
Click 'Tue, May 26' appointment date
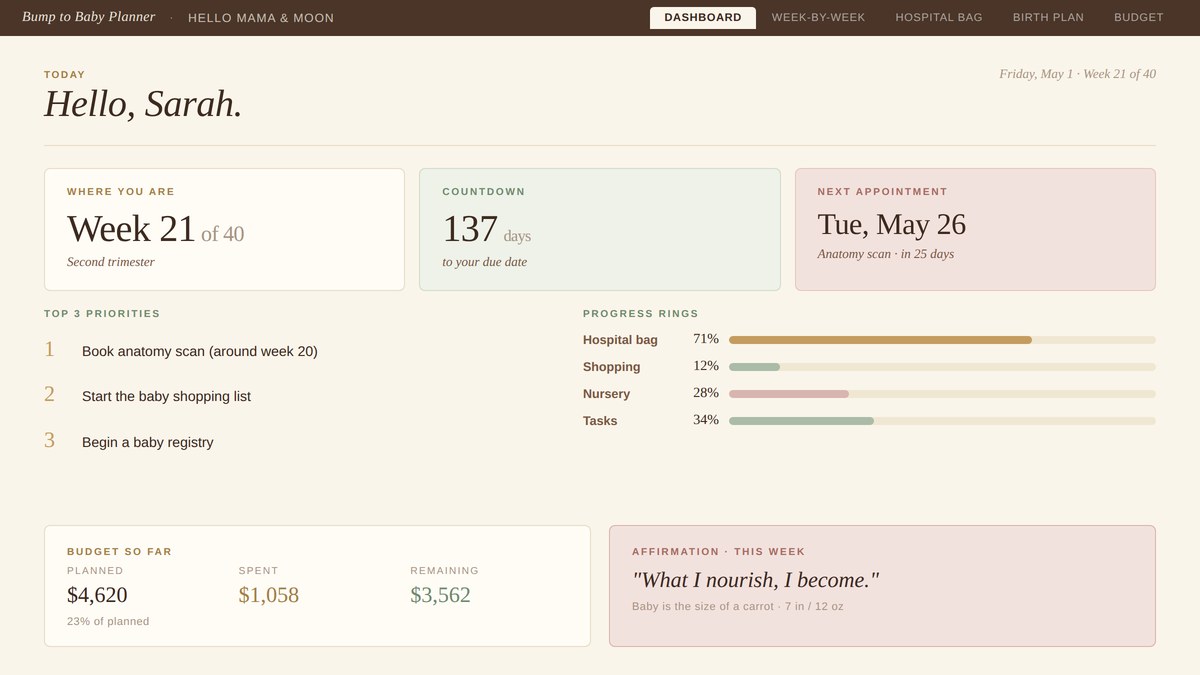pyautogui.click(x=891, y=224)
